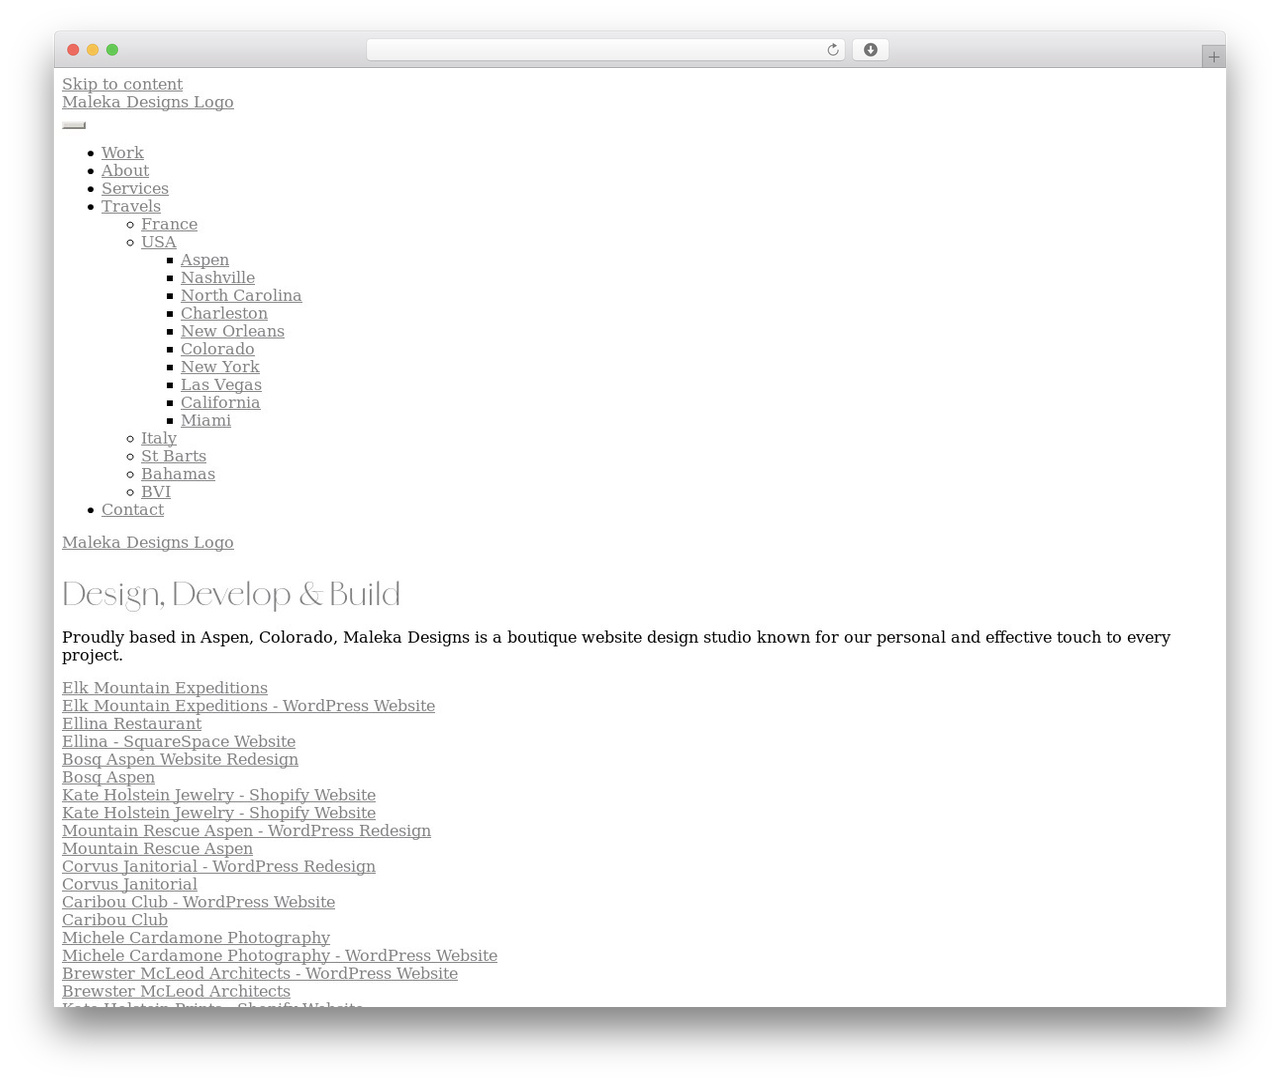1280x1084 pixels.
Task: Click the Elk Mountain Expeditions link
Action: click(165, 688)
